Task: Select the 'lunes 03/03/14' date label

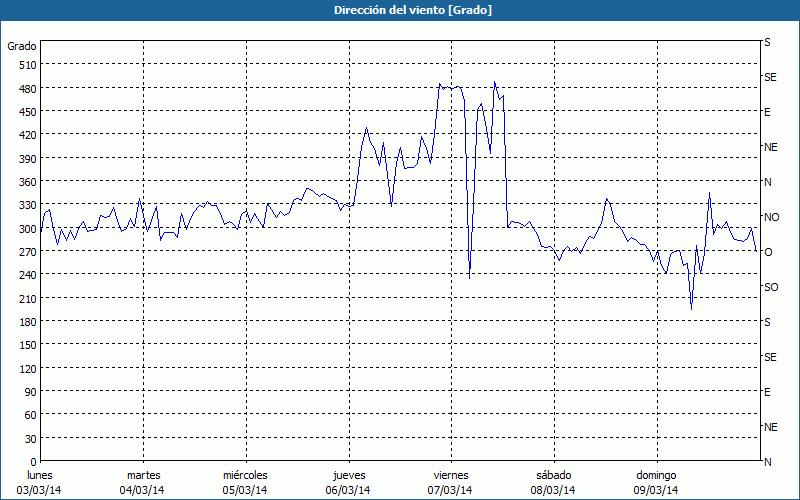Action: click(x=40, y=482)
